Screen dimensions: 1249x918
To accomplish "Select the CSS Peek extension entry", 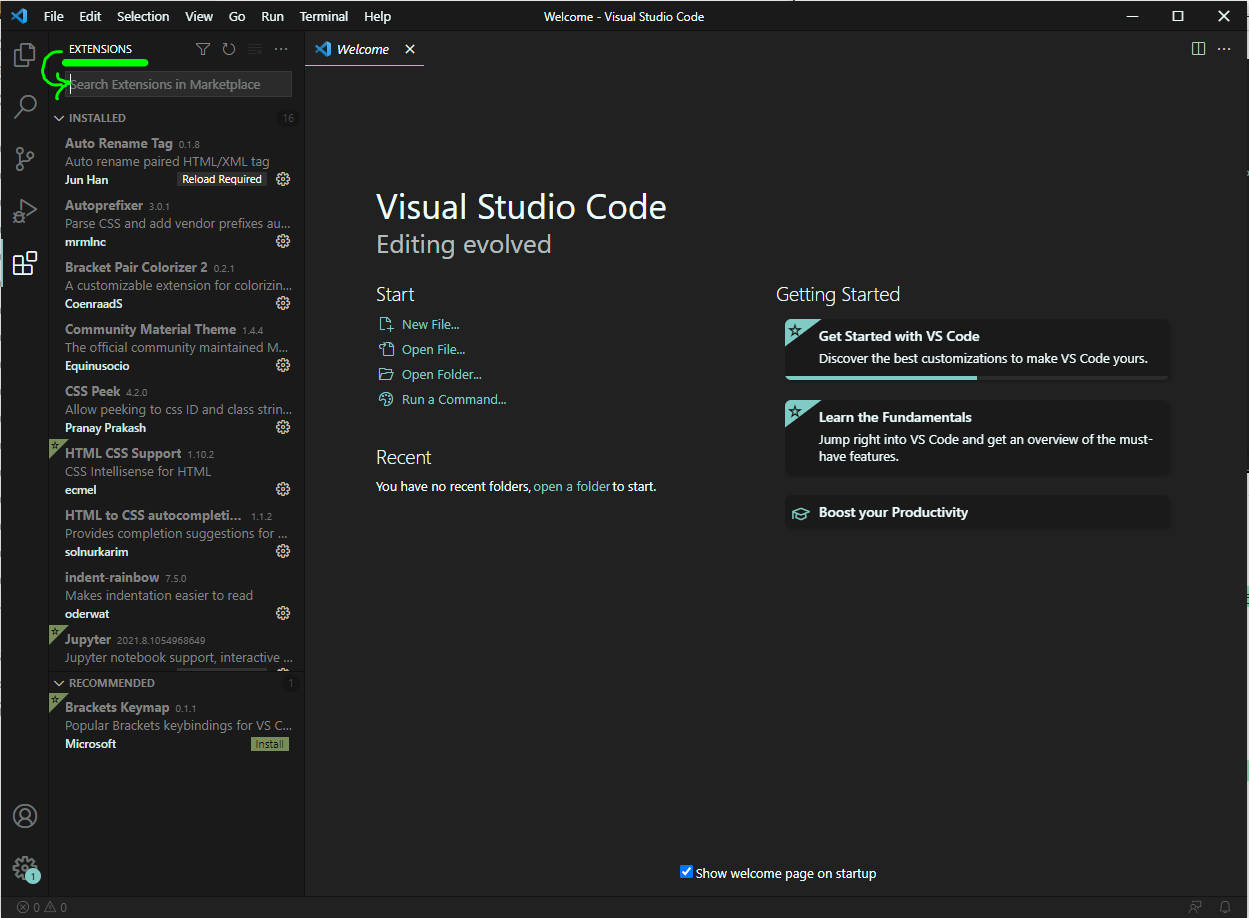I will pos(176,409).
